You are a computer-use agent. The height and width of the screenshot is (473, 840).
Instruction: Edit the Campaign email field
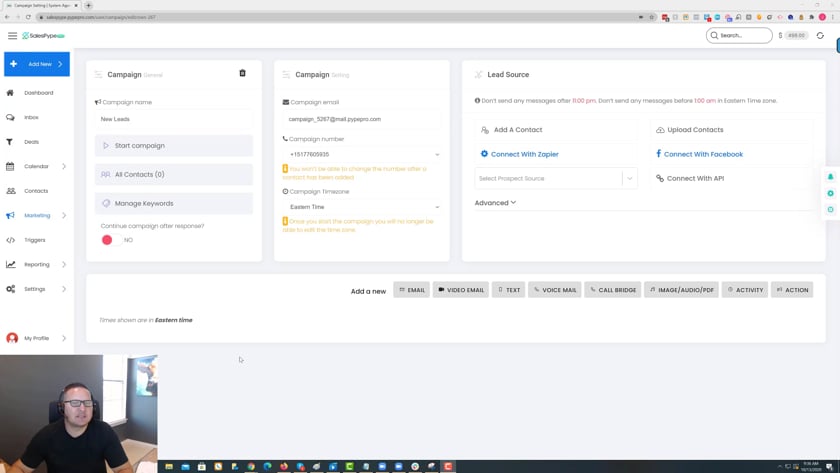[362, 119]
